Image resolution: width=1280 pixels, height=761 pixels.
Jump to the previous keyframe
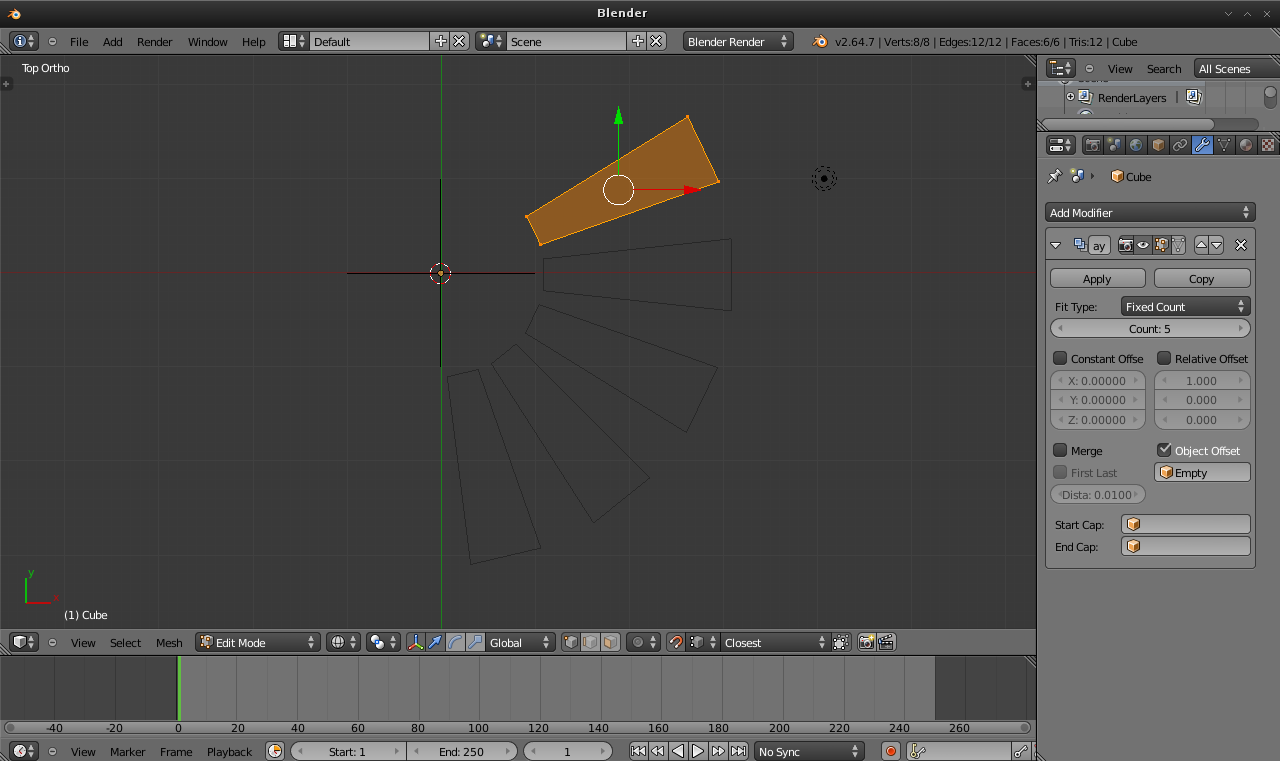tap(658, 751)
